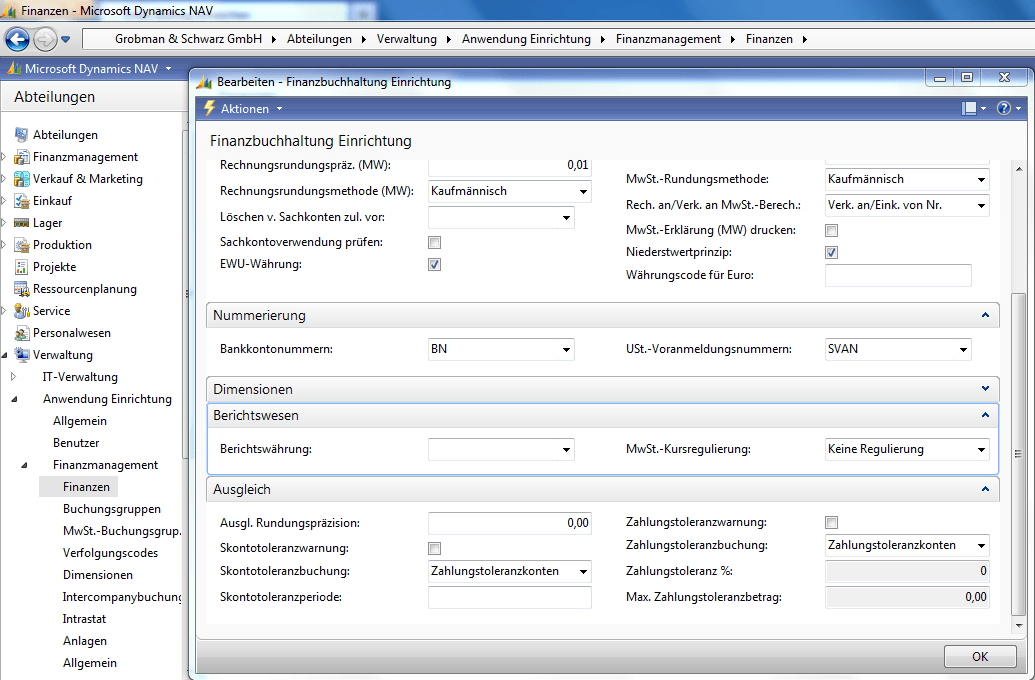Screen dimensions: 1035x680
Task: Click the Abteilungen icon in the tree
Action: click(22, 135)
